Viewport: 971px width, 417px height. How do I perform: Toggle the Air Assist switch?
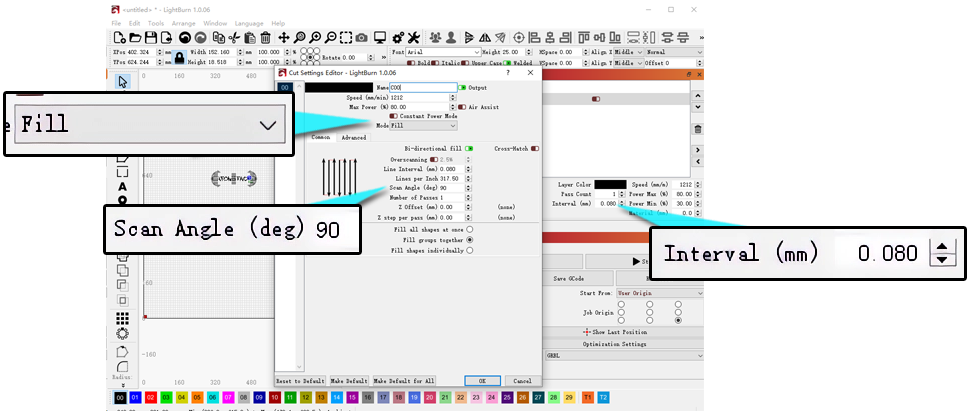coord(462,107)
